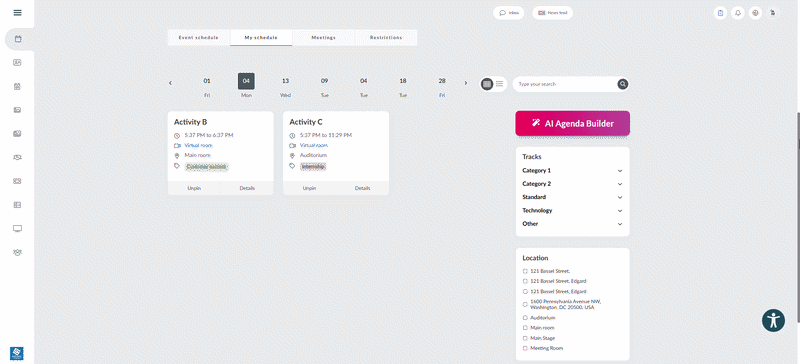800x364 pixels.
Task: Expand the Technology track
Action: pos(572,210)
